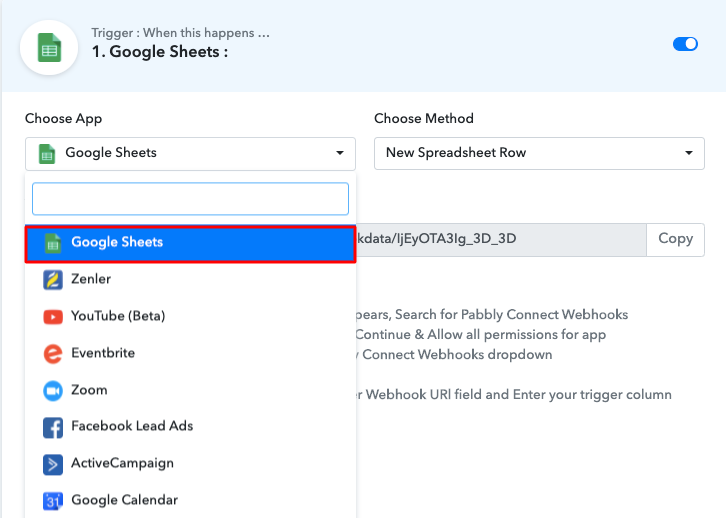Click the webhook URL text field
This screenshot has width=726, height=518.
tap(501, 239)
